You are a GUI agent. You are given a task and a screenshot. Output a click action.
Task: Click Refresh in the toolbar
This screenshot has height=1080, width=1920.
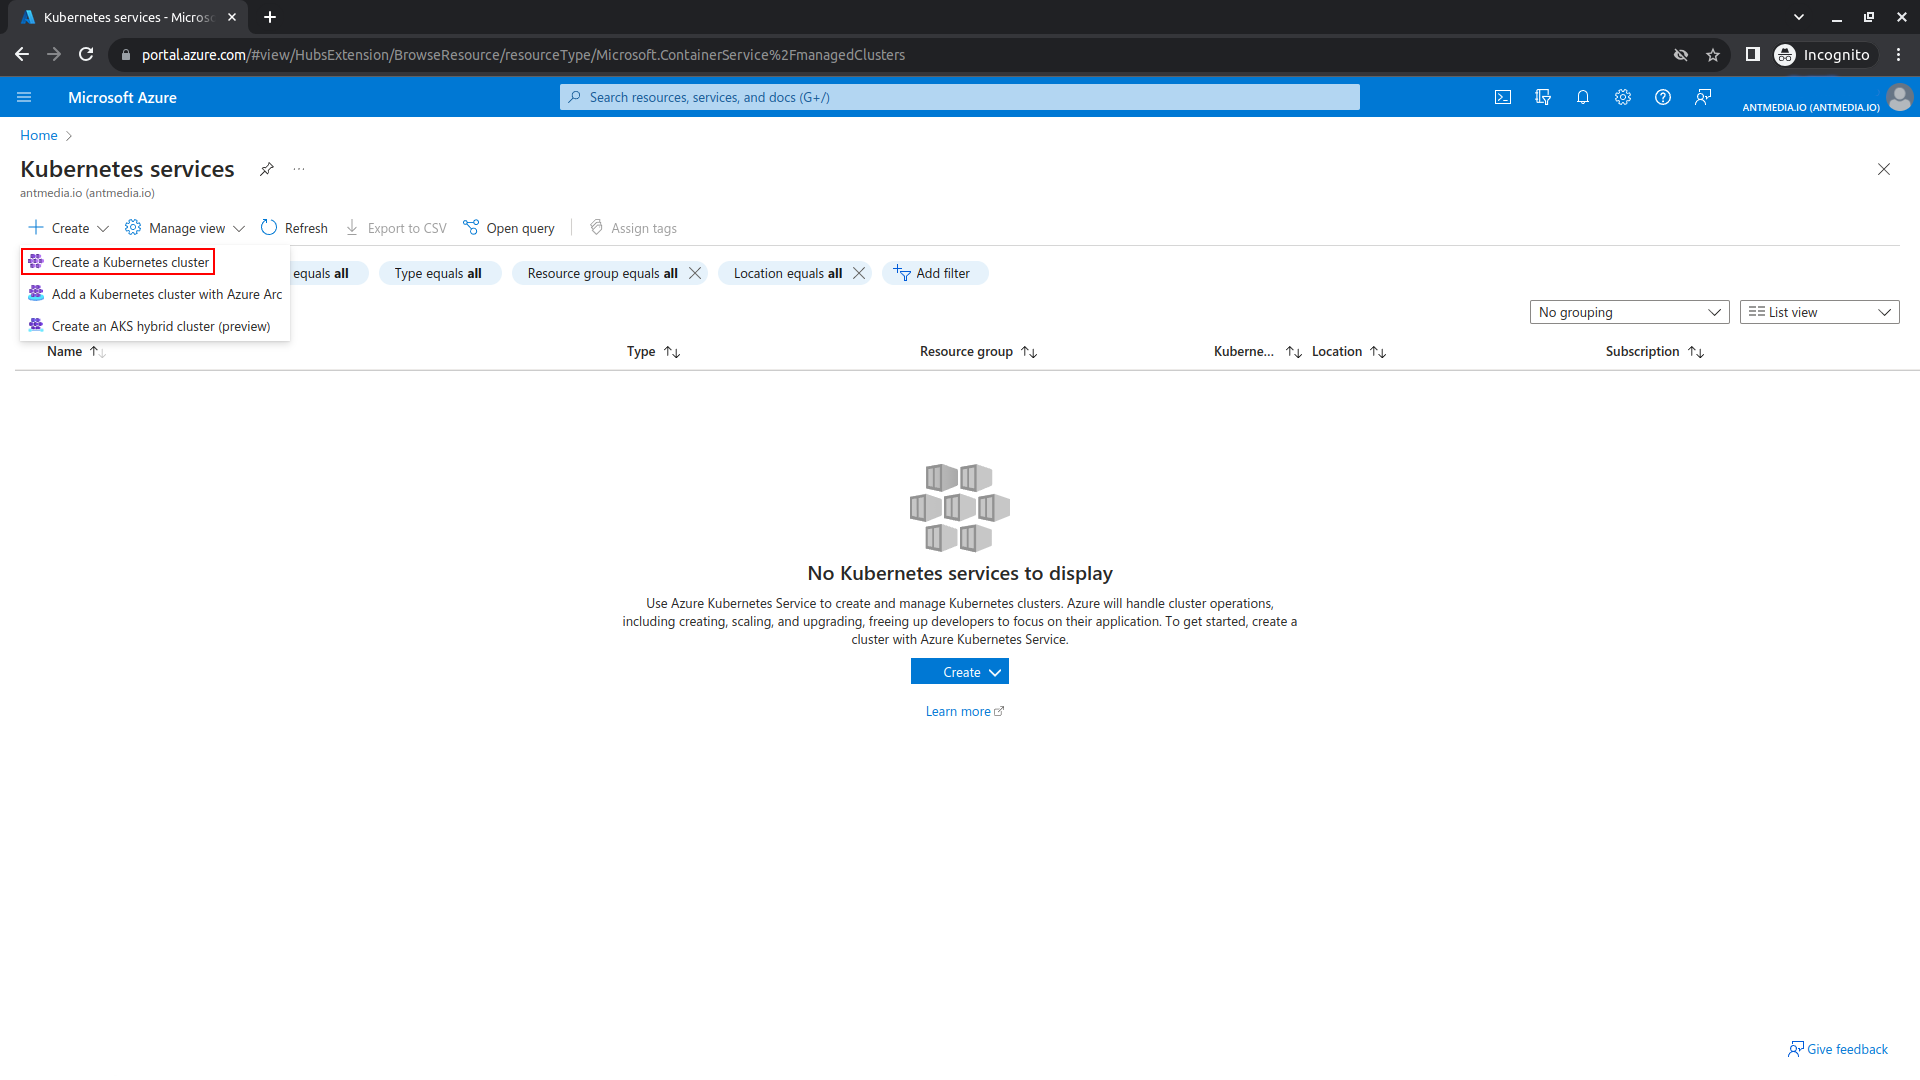pyautogui.click(x=294, y=228)
